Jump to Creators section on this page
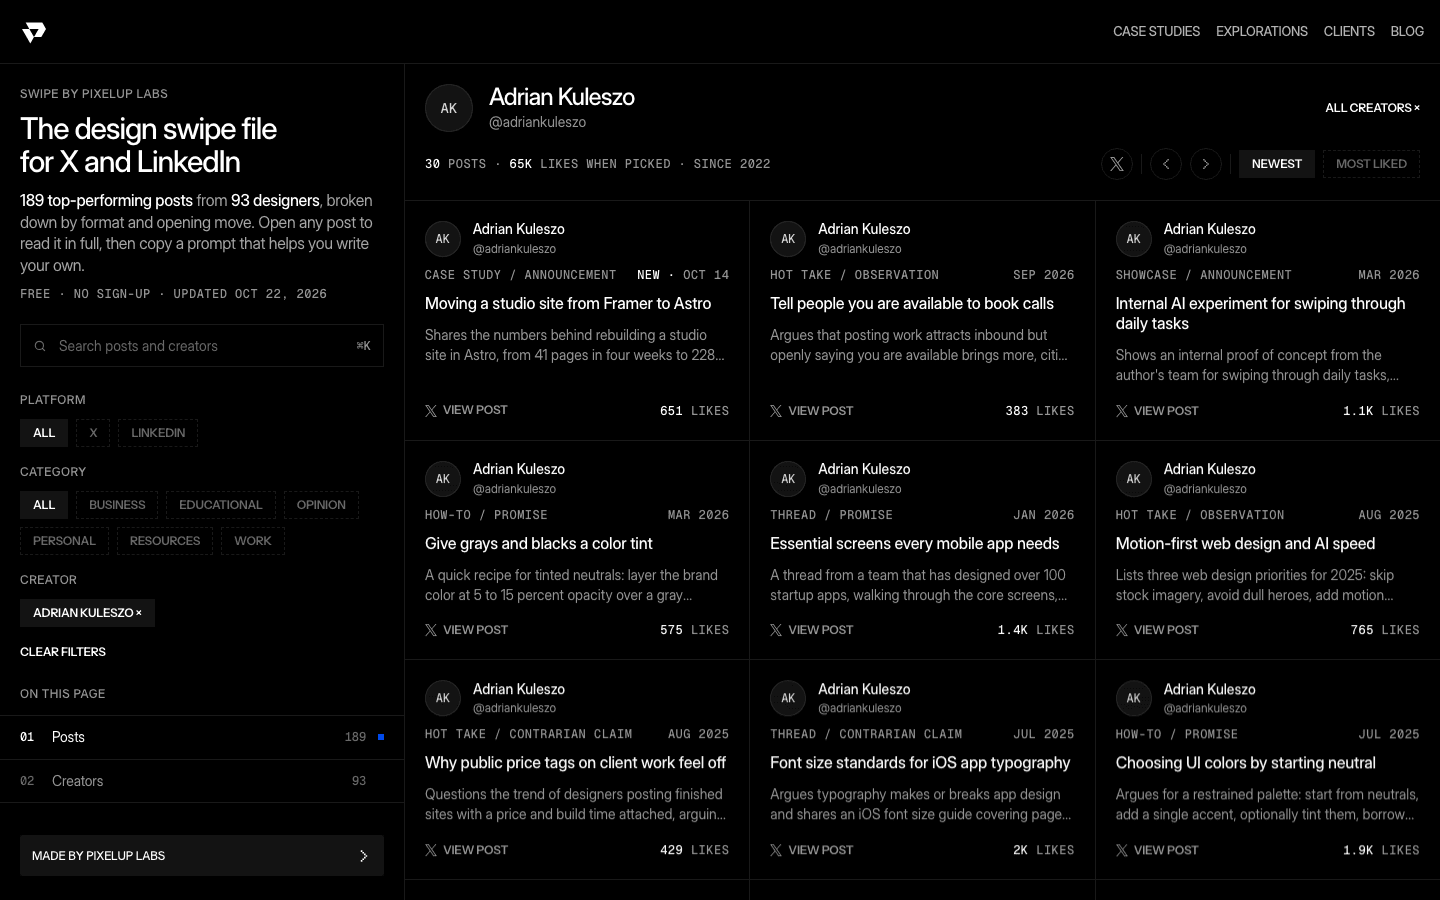This screenshot has width=1440, height=900. (x=202, y=781)
